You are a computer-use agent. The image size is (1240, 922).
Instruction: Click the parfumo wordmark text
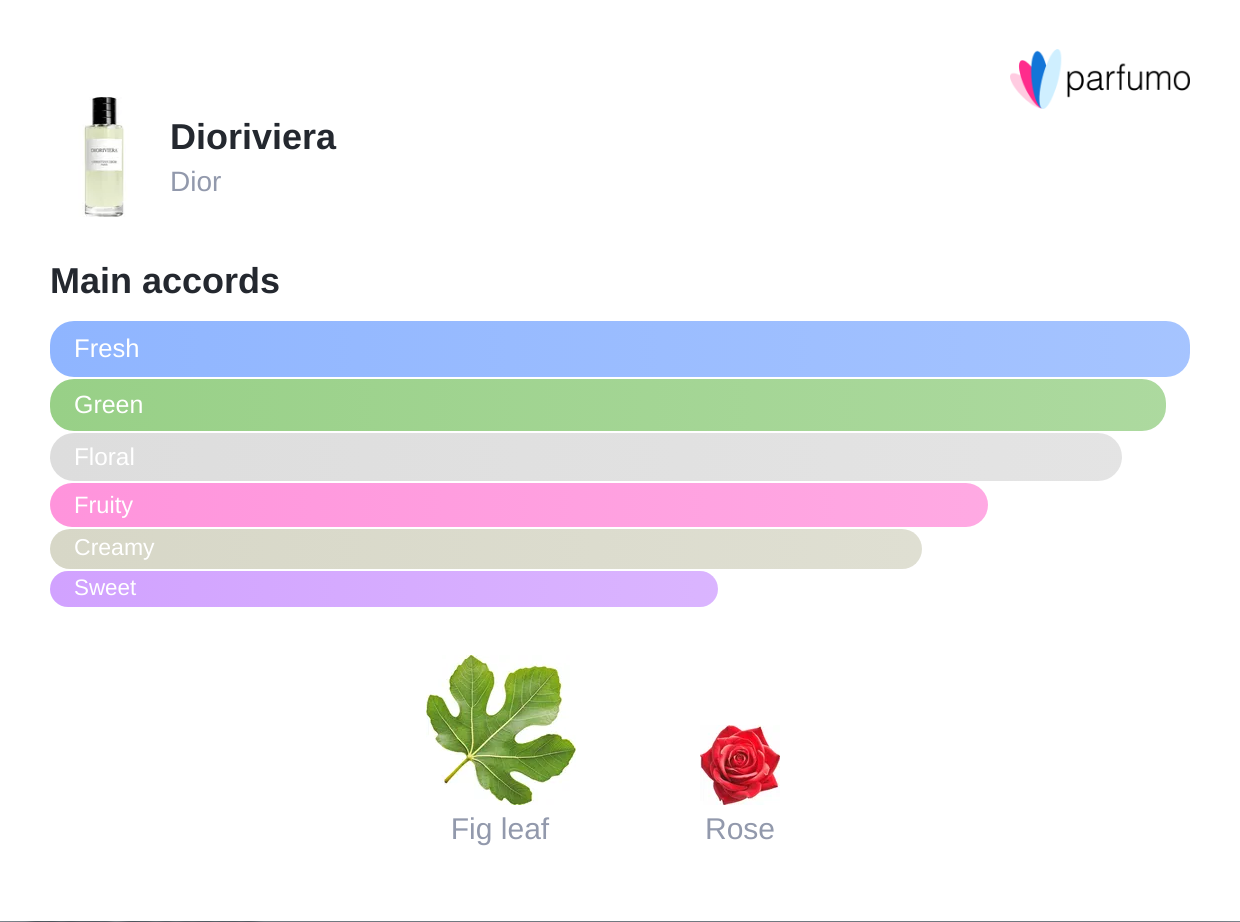point(1128,79)
